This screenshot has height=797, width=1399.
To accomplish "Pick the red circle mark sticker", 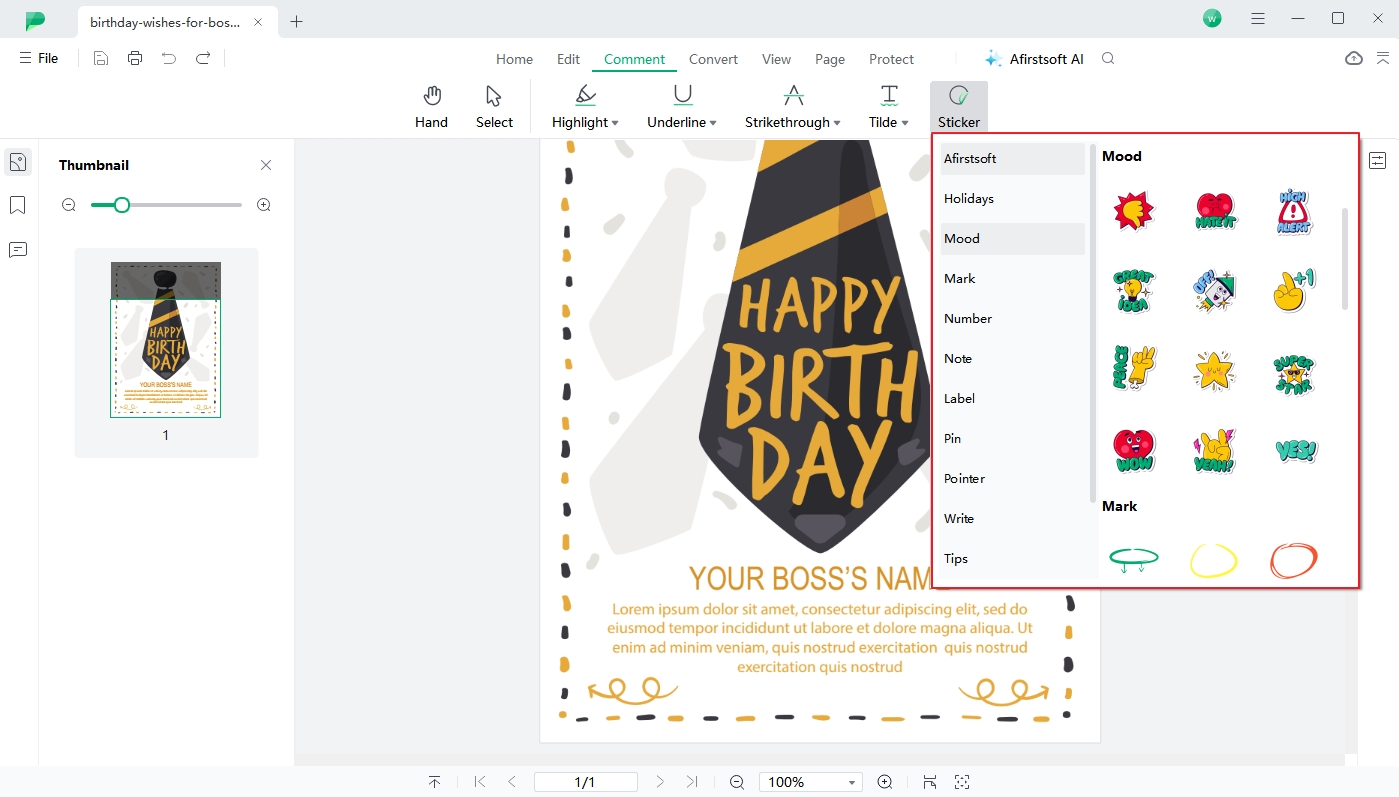I will coord(1294,560).
